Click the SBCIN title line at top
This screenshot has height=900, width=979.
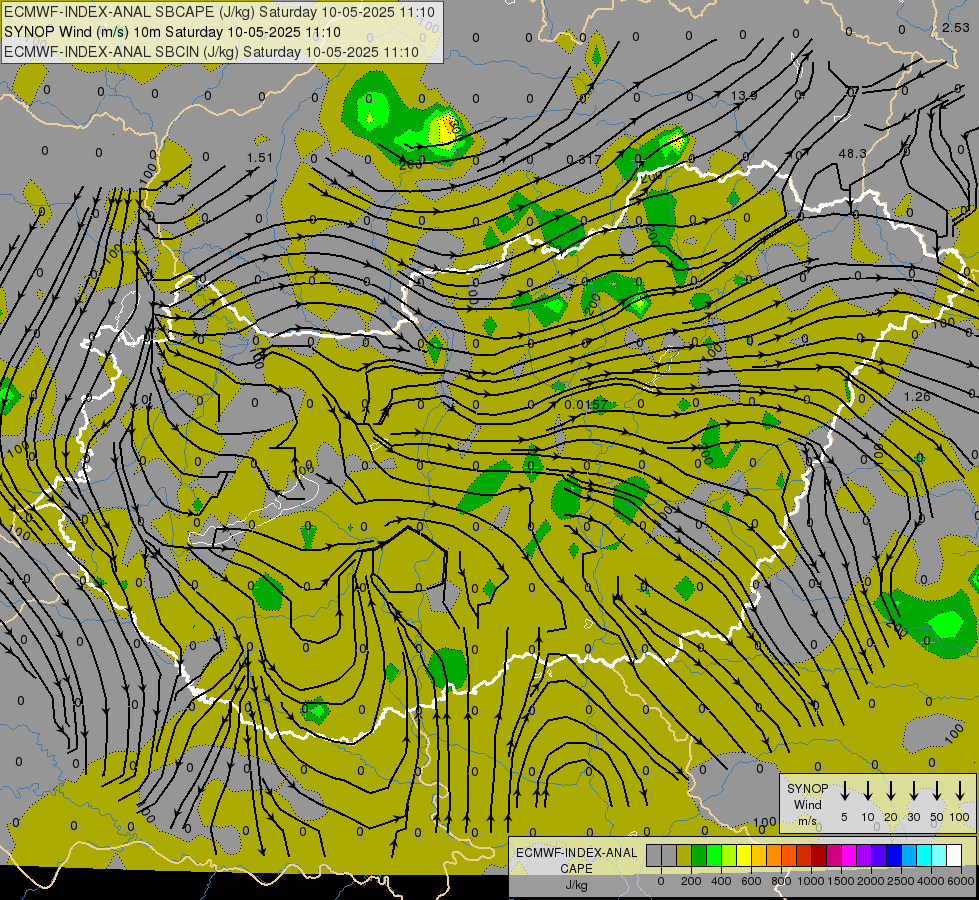tap(211, 52)
